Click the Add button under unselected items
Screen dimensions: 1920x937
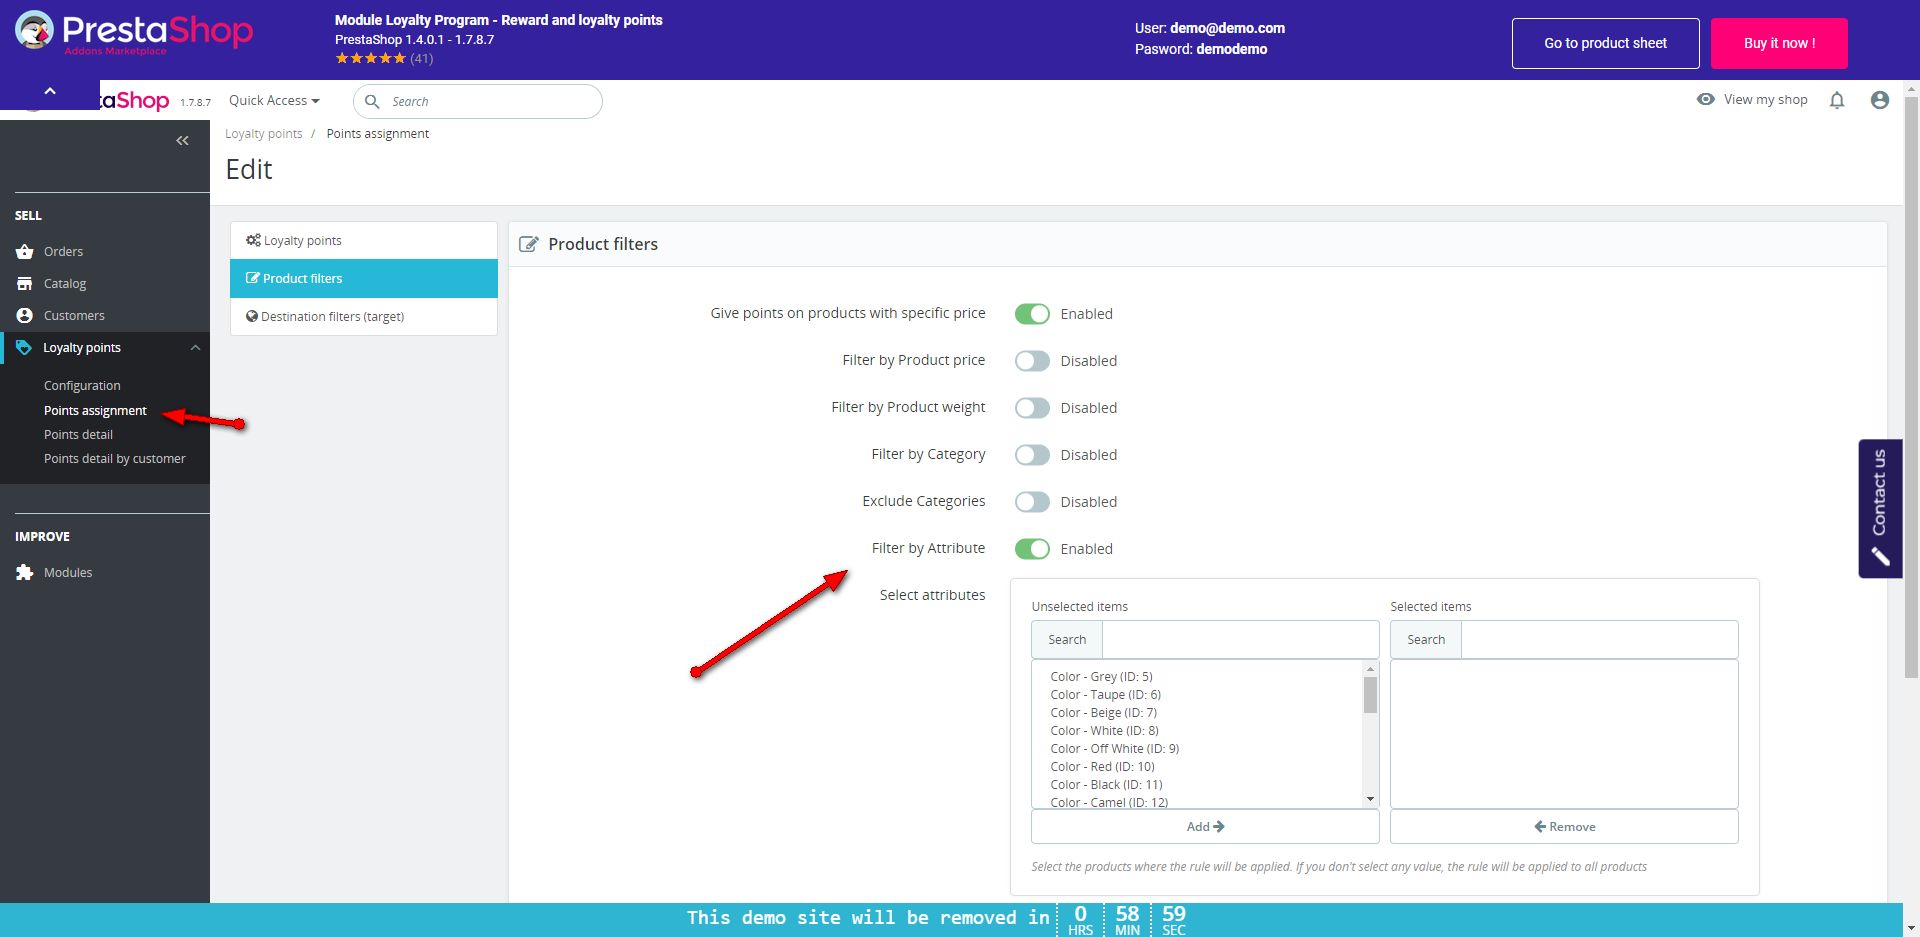coord(1204,827)
